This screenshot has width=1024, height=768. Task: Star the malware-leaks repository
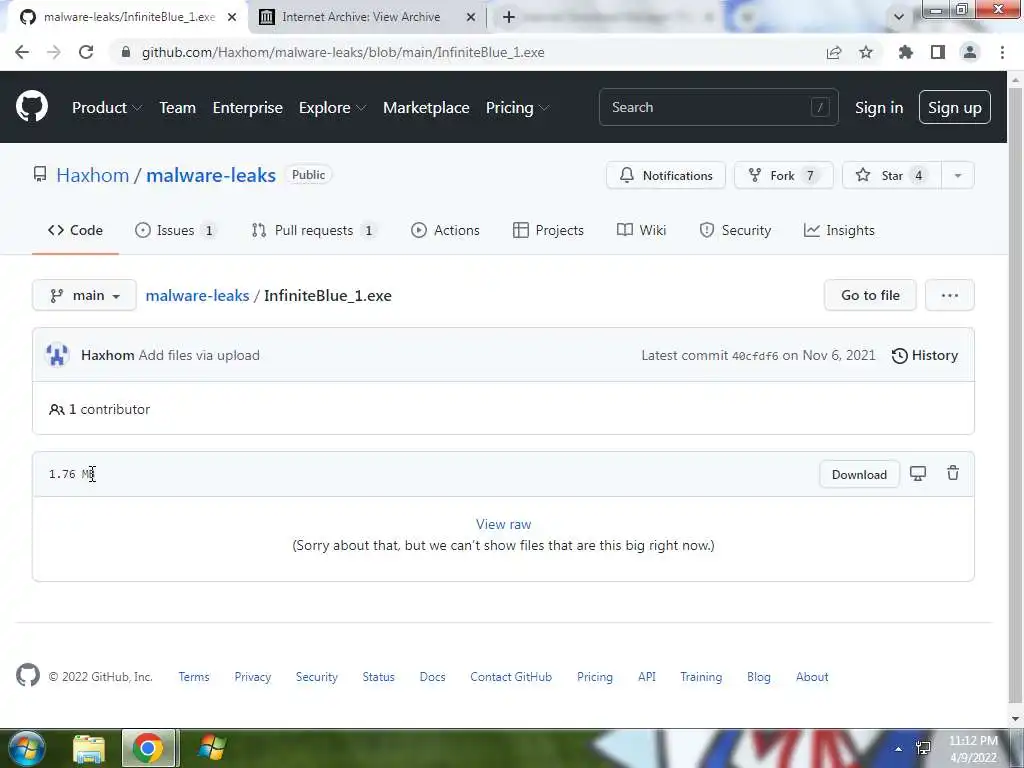(892, 175)
